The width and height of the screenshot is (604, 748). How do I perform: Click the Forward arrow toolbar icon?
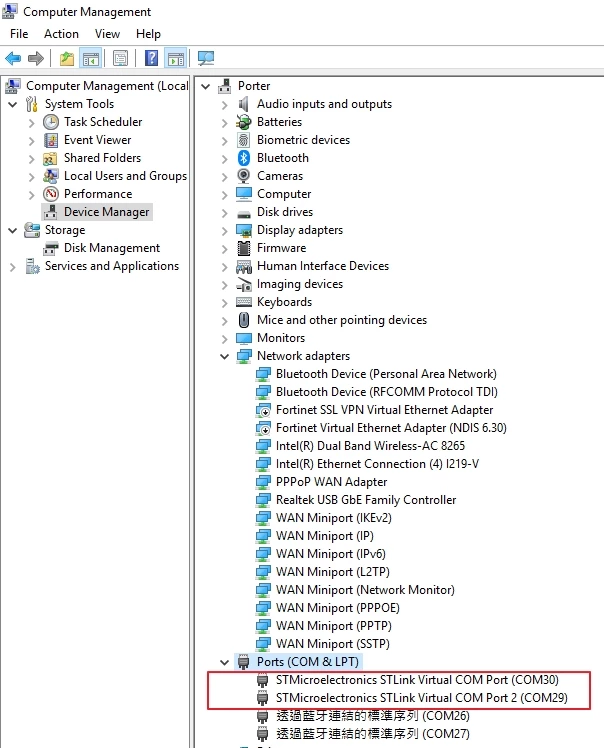pos(36,59)
